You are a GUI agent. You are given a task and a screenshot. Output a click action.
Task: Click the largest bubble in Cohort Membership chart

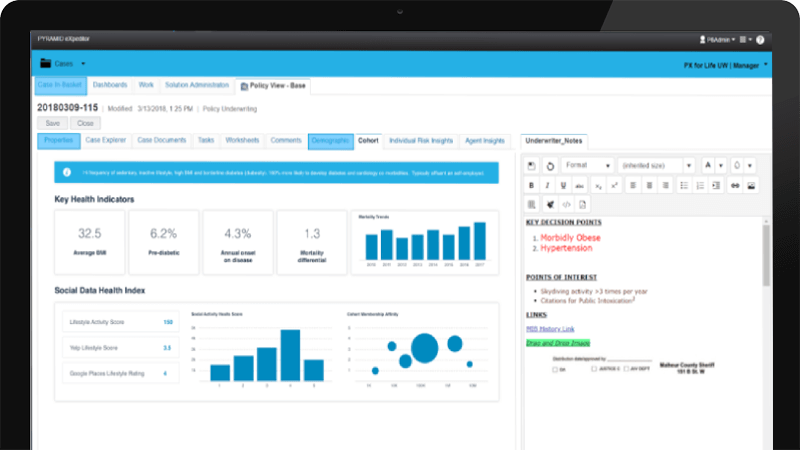coord(424,348)
